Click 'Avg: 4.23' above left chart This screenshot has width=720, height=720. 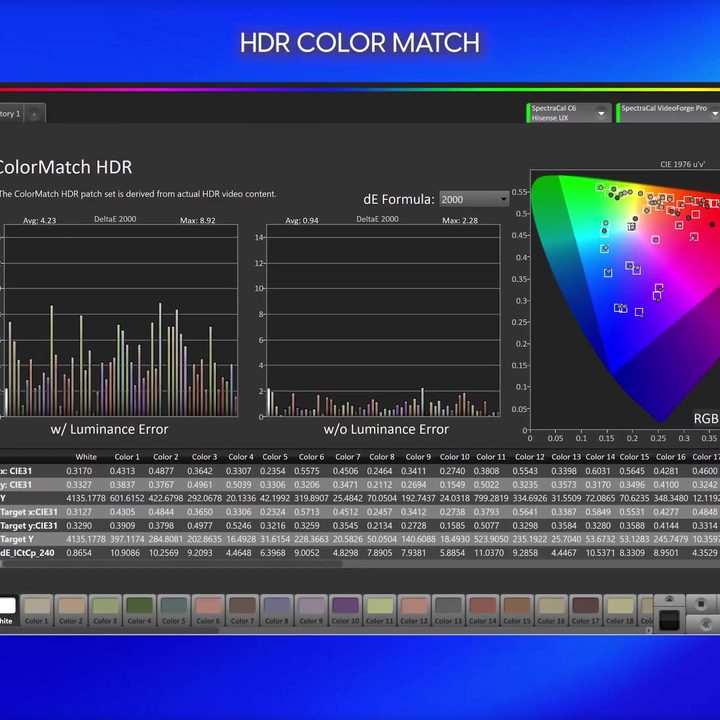39,220
